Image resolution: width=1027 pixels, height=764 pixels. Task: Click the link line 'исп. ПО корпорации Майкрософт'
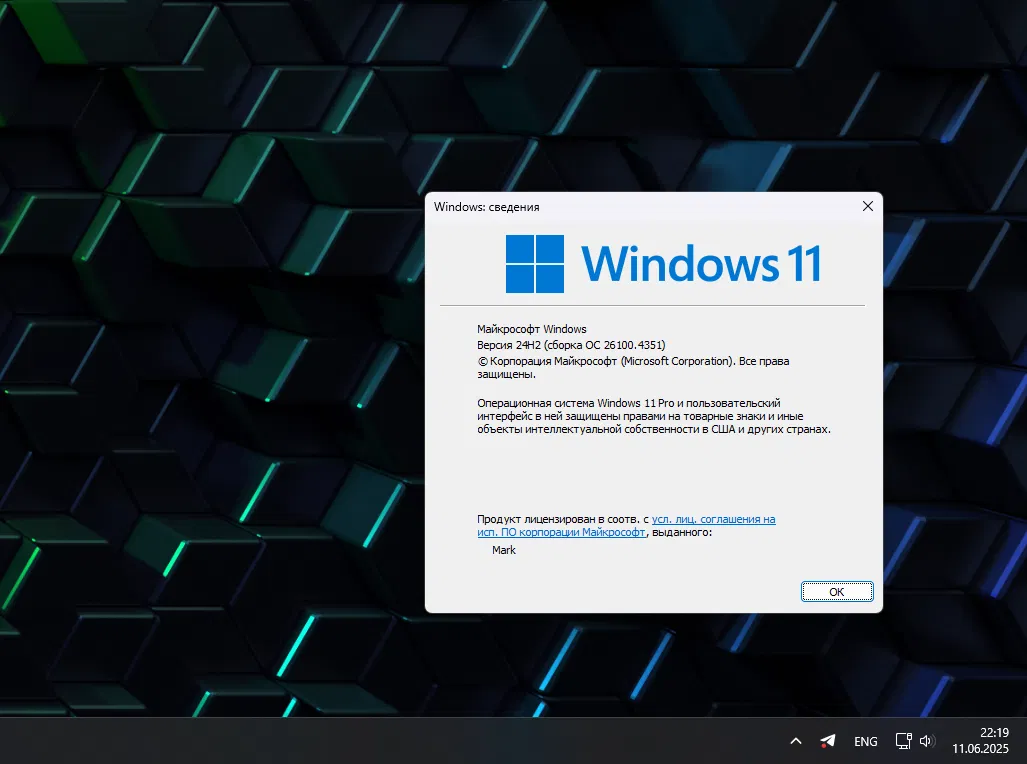coord(562,532)
